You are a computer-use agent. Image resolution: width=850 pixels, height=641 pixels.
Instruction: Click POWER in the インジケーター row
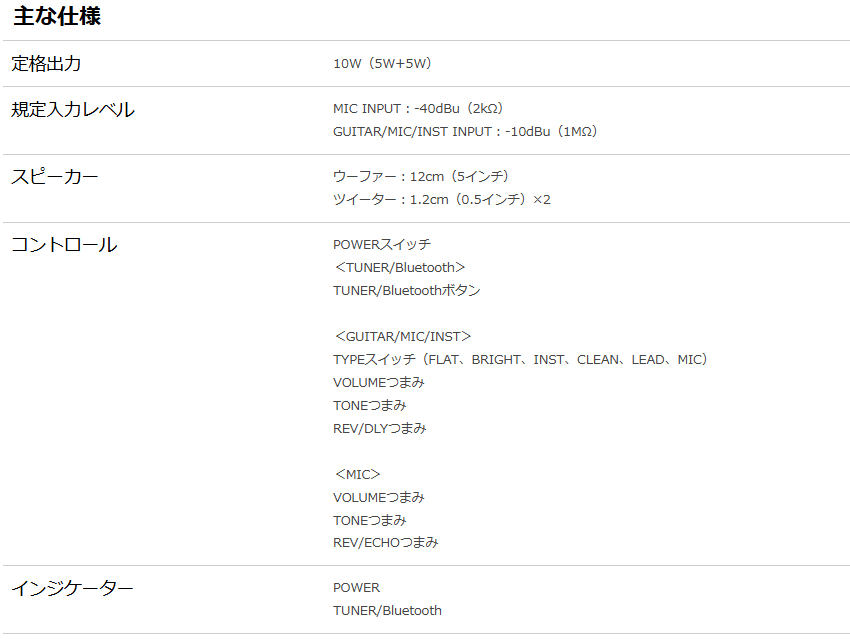pos(357,587)
